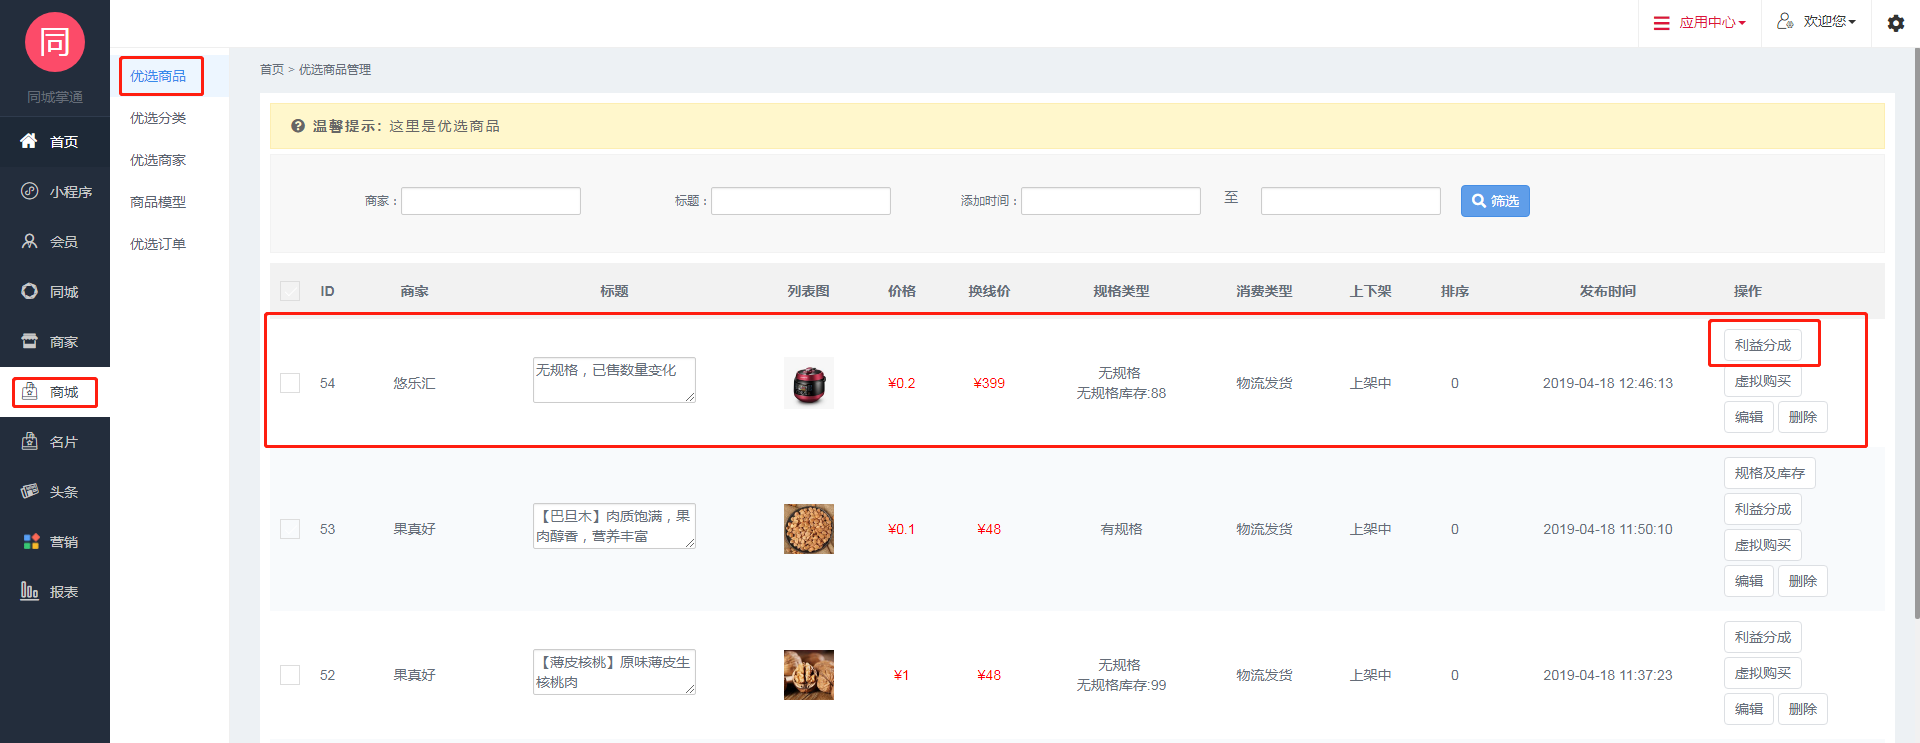Click the ¥399 price in row 54
Viewport: 1920px width, 743px height.
click(989, 383)
